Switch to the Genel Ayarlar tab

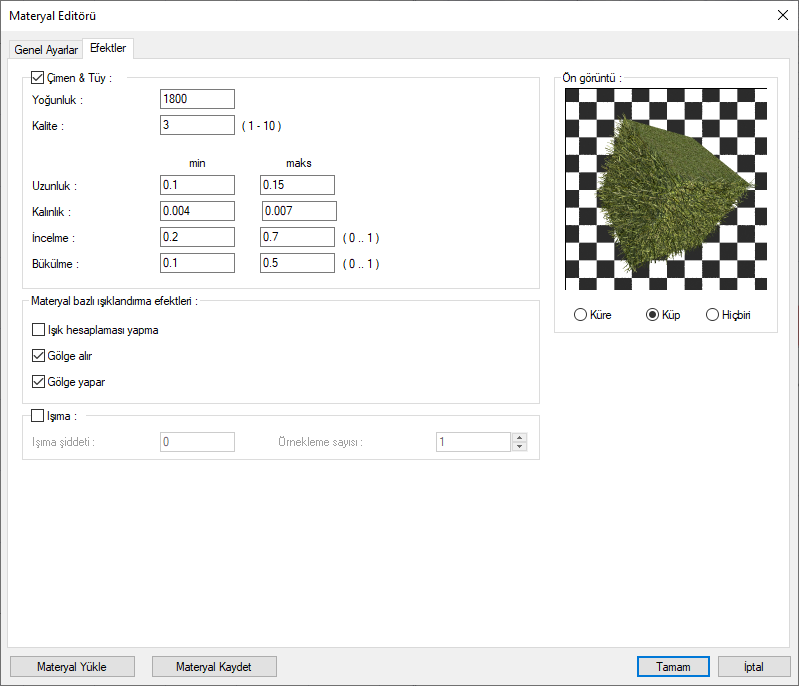click(46, 50)
